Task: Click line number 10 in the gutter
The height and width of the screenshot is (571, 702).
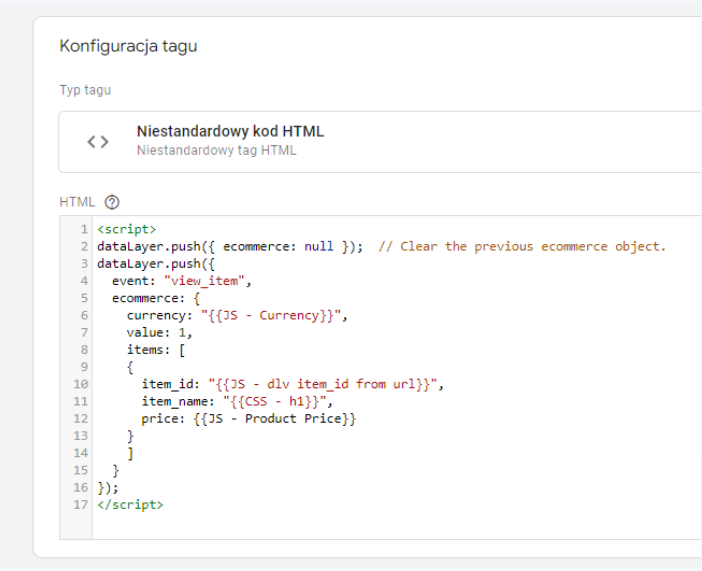Action: point(81,384)
